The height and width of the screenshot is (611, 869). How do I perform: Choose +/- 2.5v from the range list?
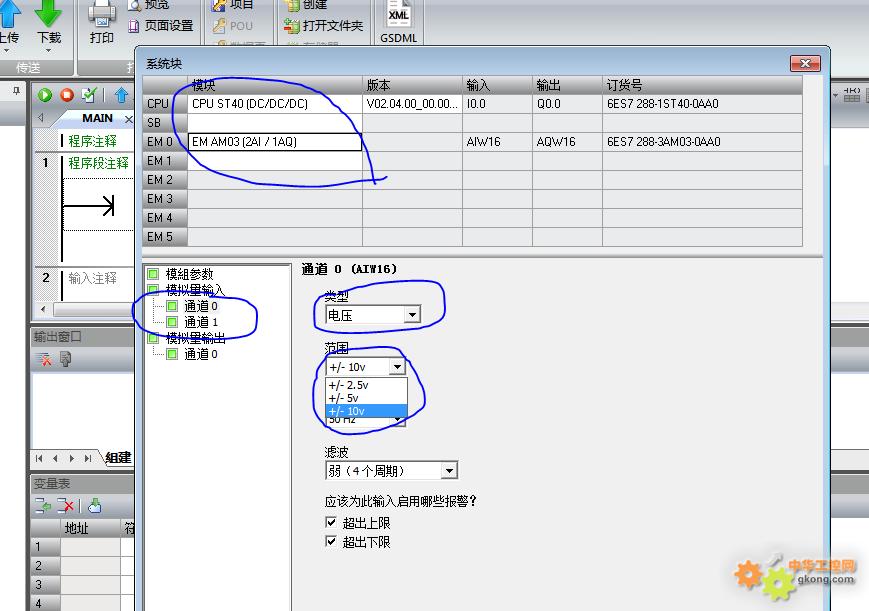pos(367,385)
